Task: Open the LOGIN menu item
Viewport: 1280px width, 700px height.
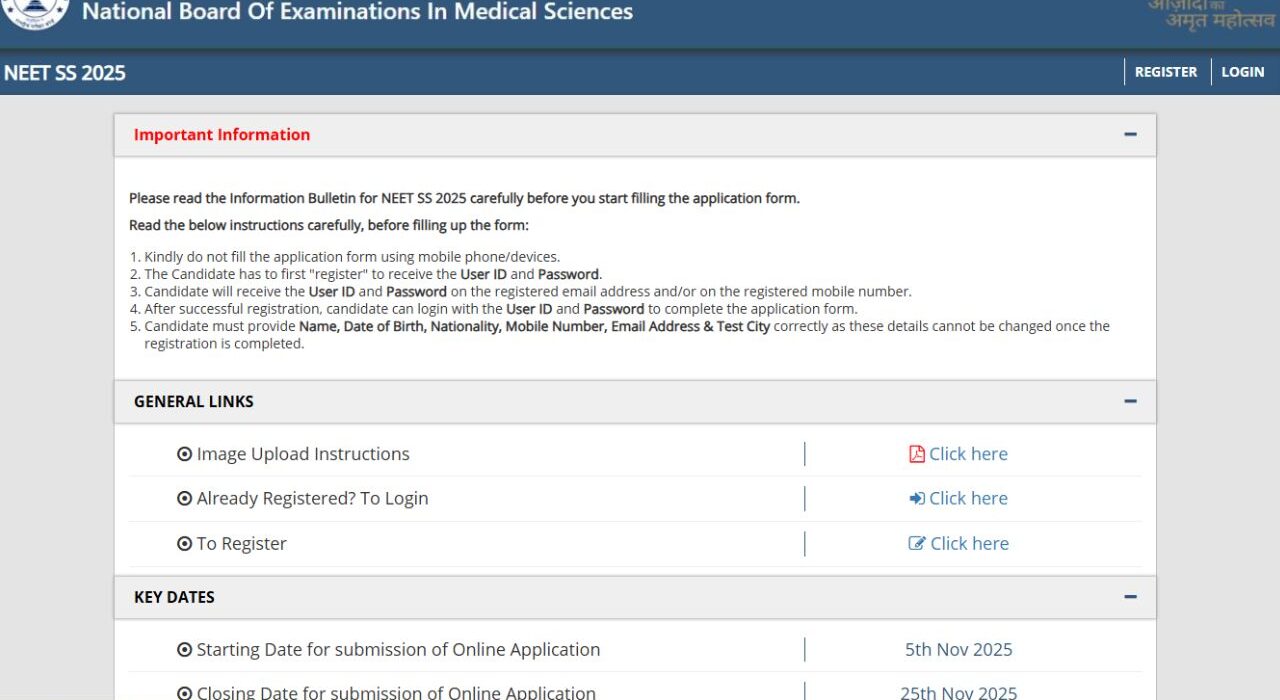Action: (x=1242, y=71)
